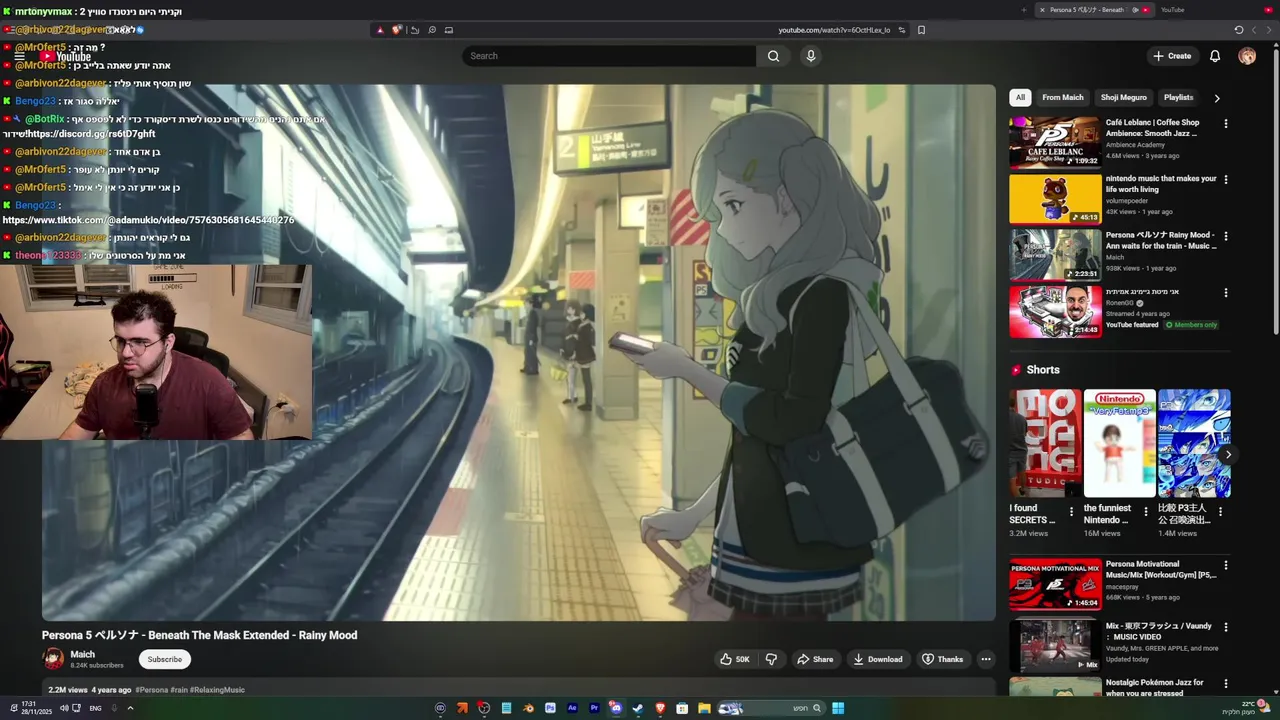Open After Effects from the taskbar
This screenshot has width=1280, height=720.
tap(572, 708)
